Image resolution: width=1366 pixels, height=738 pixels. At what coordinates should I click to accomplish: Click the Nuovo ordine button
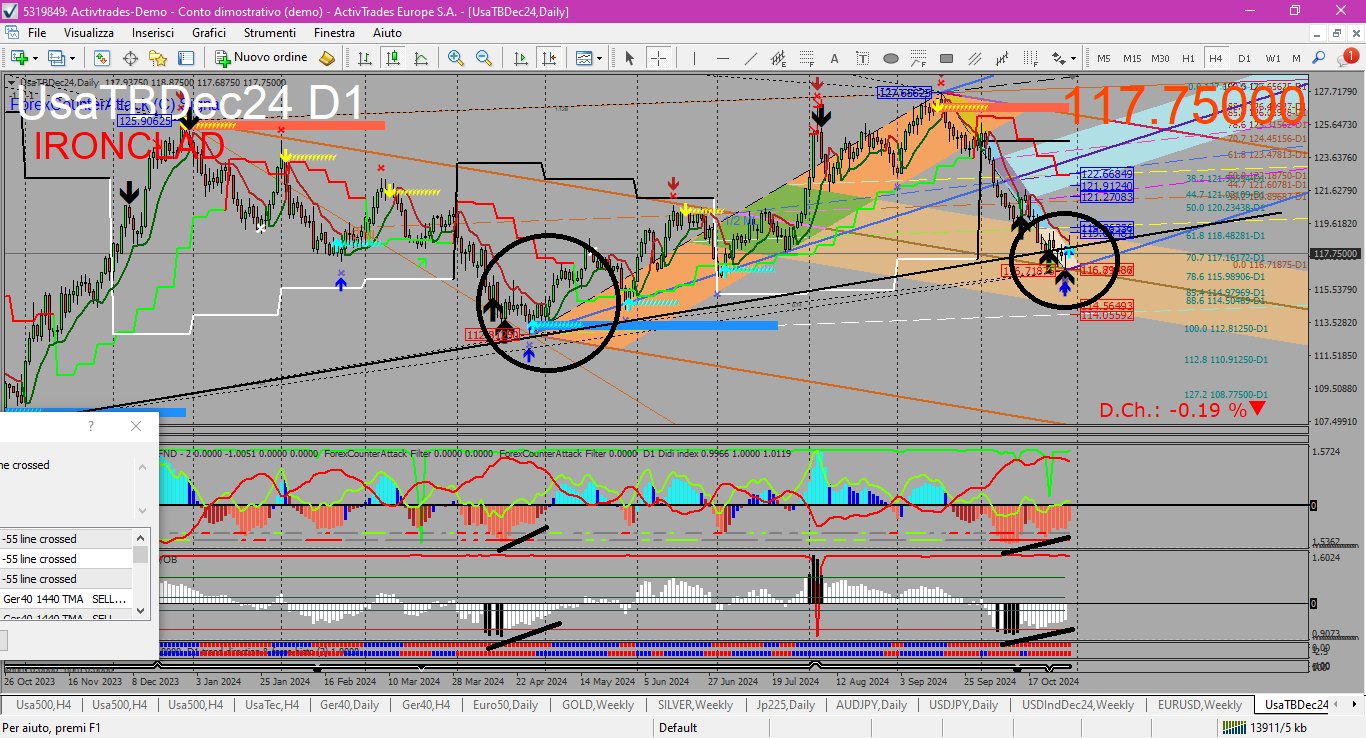point(259,58)
